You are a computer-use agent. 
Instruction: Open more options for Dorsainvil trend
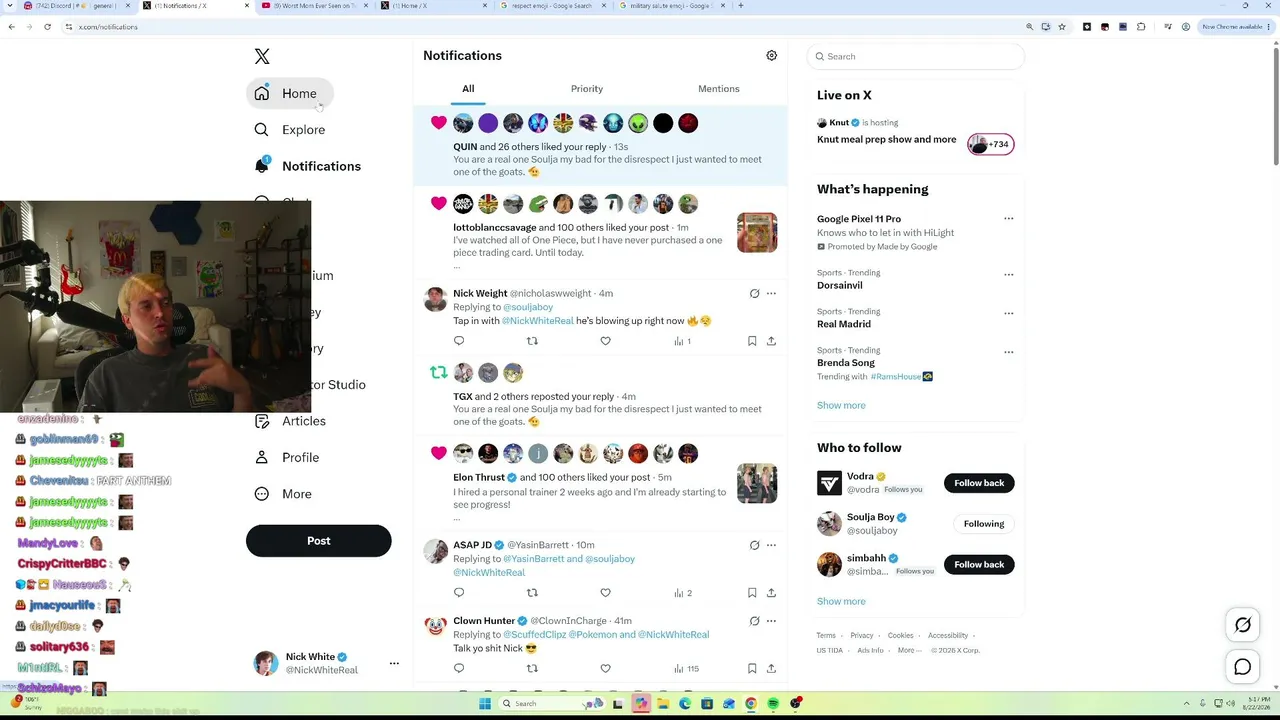coord(1008,274)
